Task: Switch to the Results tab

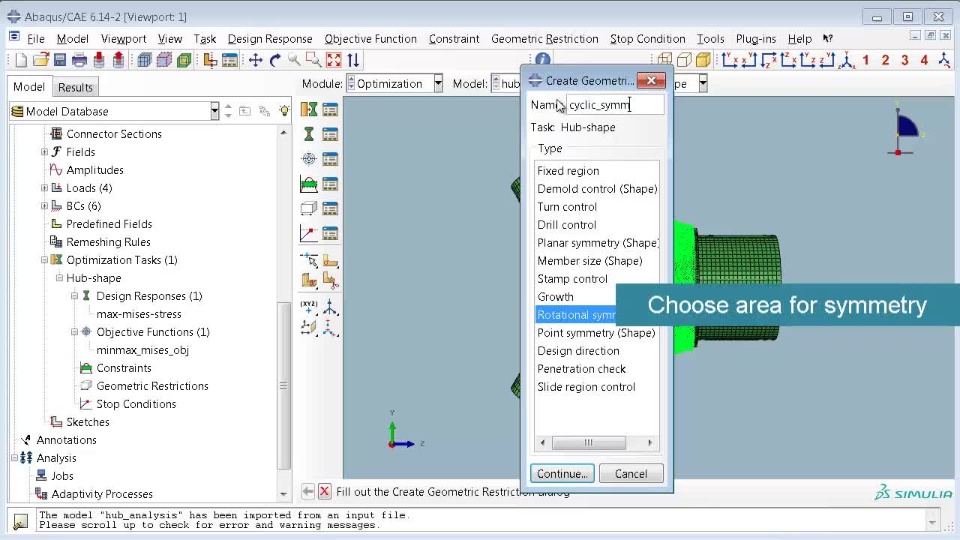Action: [x=75, y=87]
